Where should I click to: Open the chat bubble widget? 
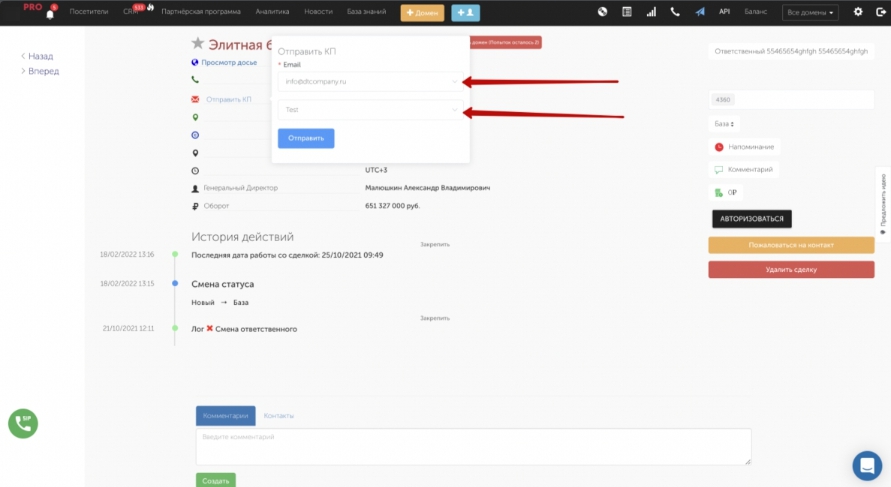[866, 465]
